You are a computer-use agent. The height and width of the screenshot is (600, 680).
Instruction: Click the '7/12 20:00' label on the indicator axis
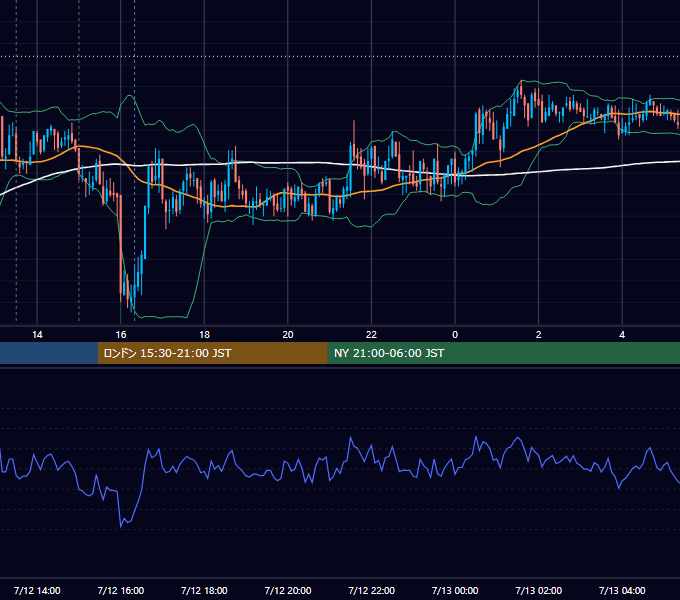click(288, 590)
